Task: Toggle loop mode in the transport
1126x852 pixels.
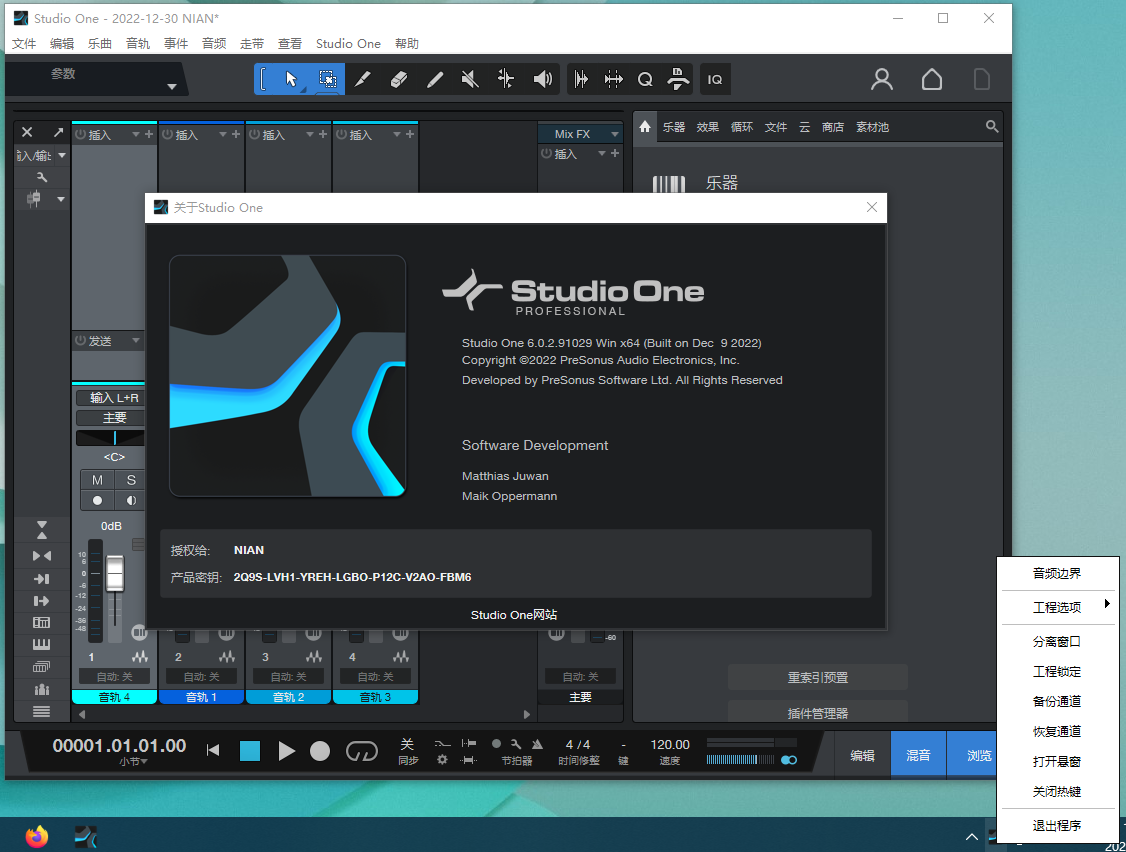Action: coord(361,751)
